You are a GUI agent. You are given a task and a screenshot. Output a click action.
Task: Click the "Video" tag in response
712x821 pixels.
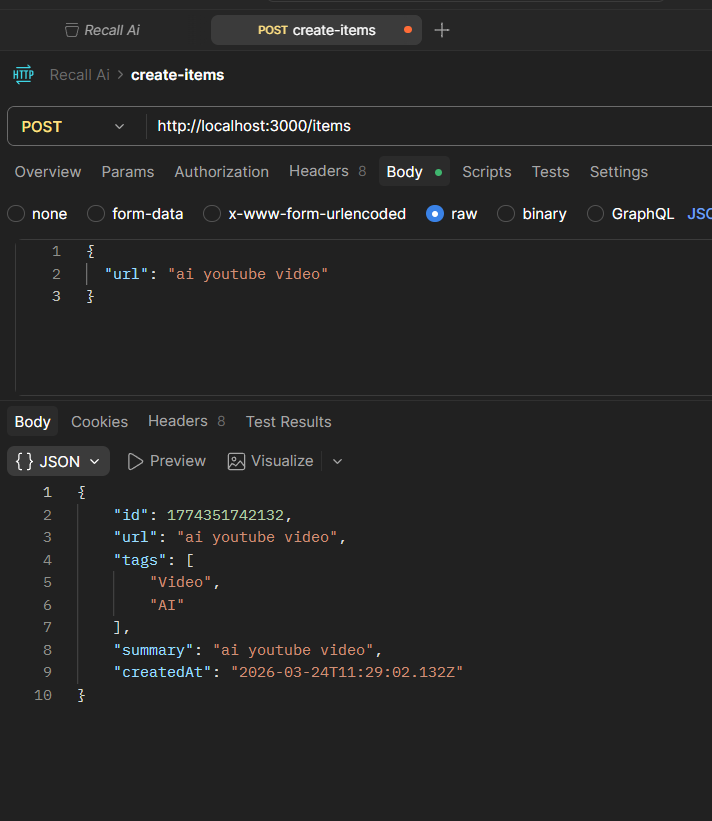[180, 582]
